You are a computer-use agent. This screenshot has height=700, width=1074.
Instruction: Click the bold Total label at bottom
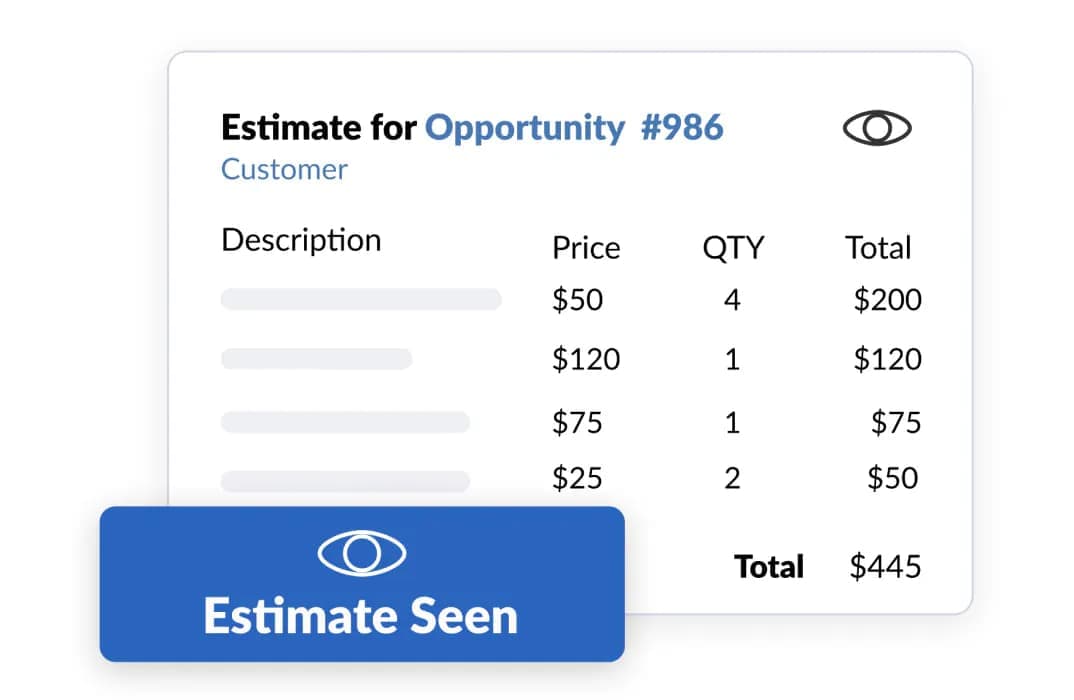point(769,567)
